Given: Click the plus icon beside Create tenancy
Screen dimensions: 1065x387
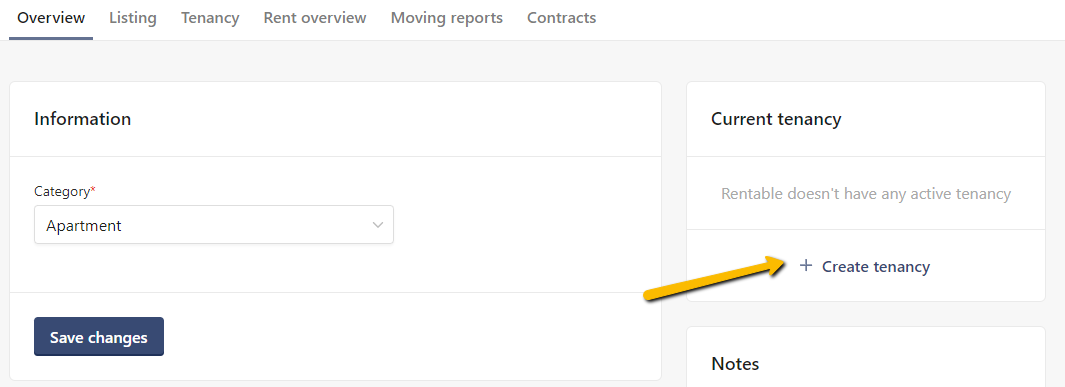Looking at the screenshot, I should pos(806,265).
